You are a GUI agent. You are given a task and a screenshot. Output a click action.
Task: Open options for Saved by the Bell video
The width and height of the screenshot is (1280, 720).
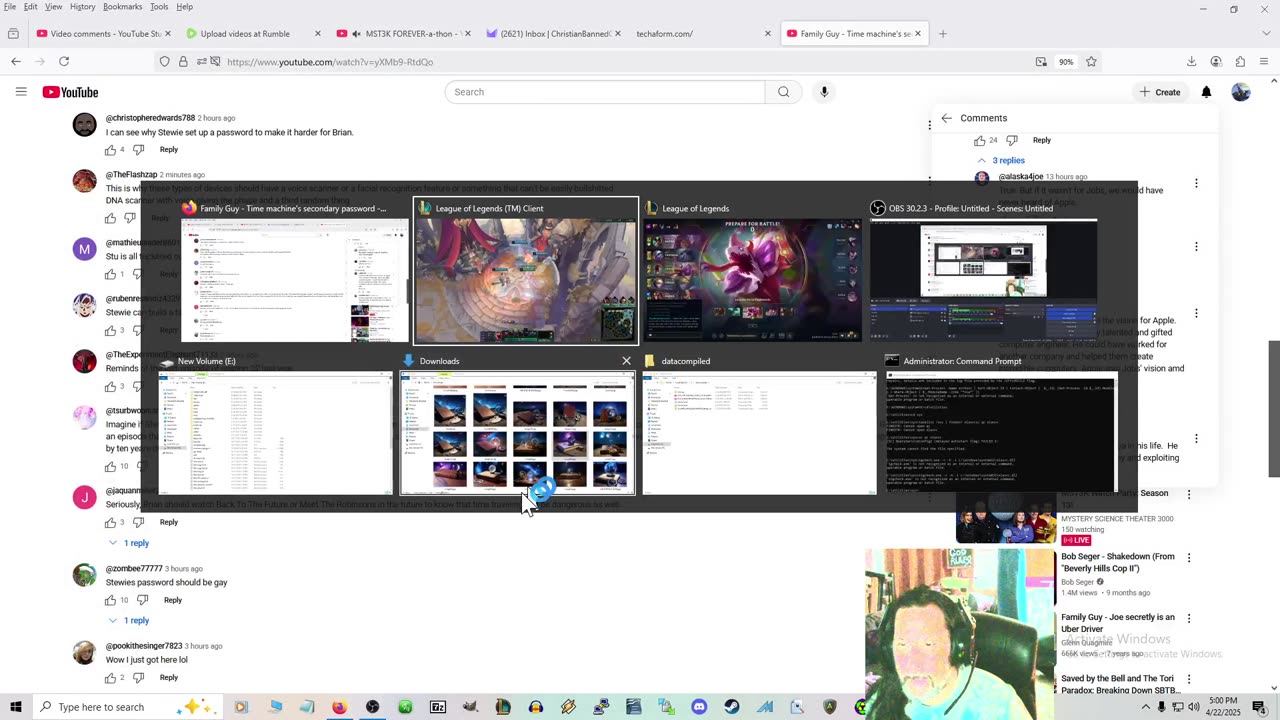1189,680
